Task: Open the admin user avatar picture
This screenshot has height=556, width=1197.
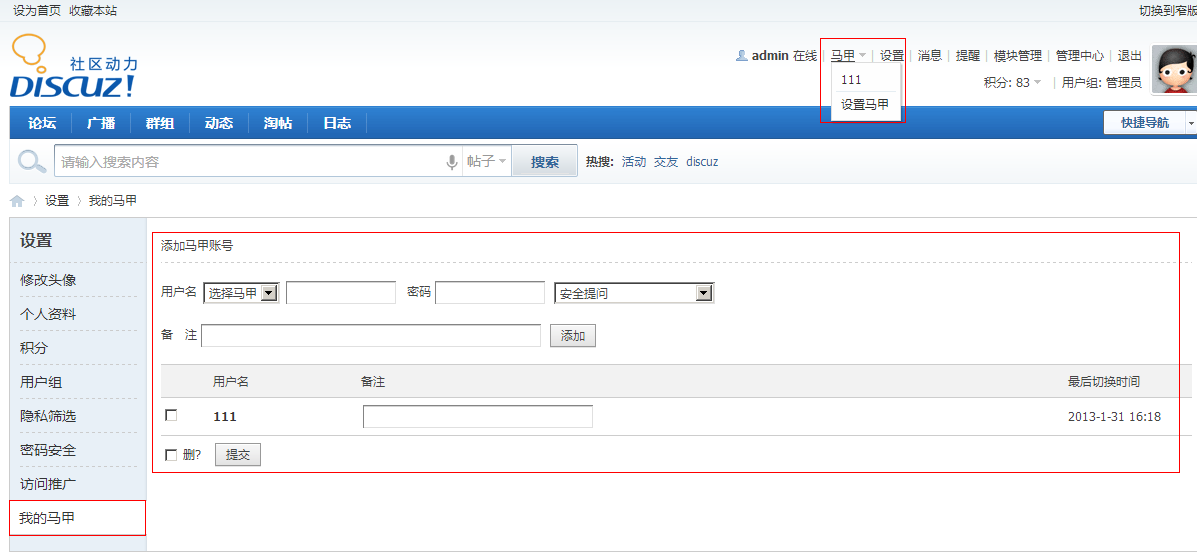Action: (x=1175, y=70)
